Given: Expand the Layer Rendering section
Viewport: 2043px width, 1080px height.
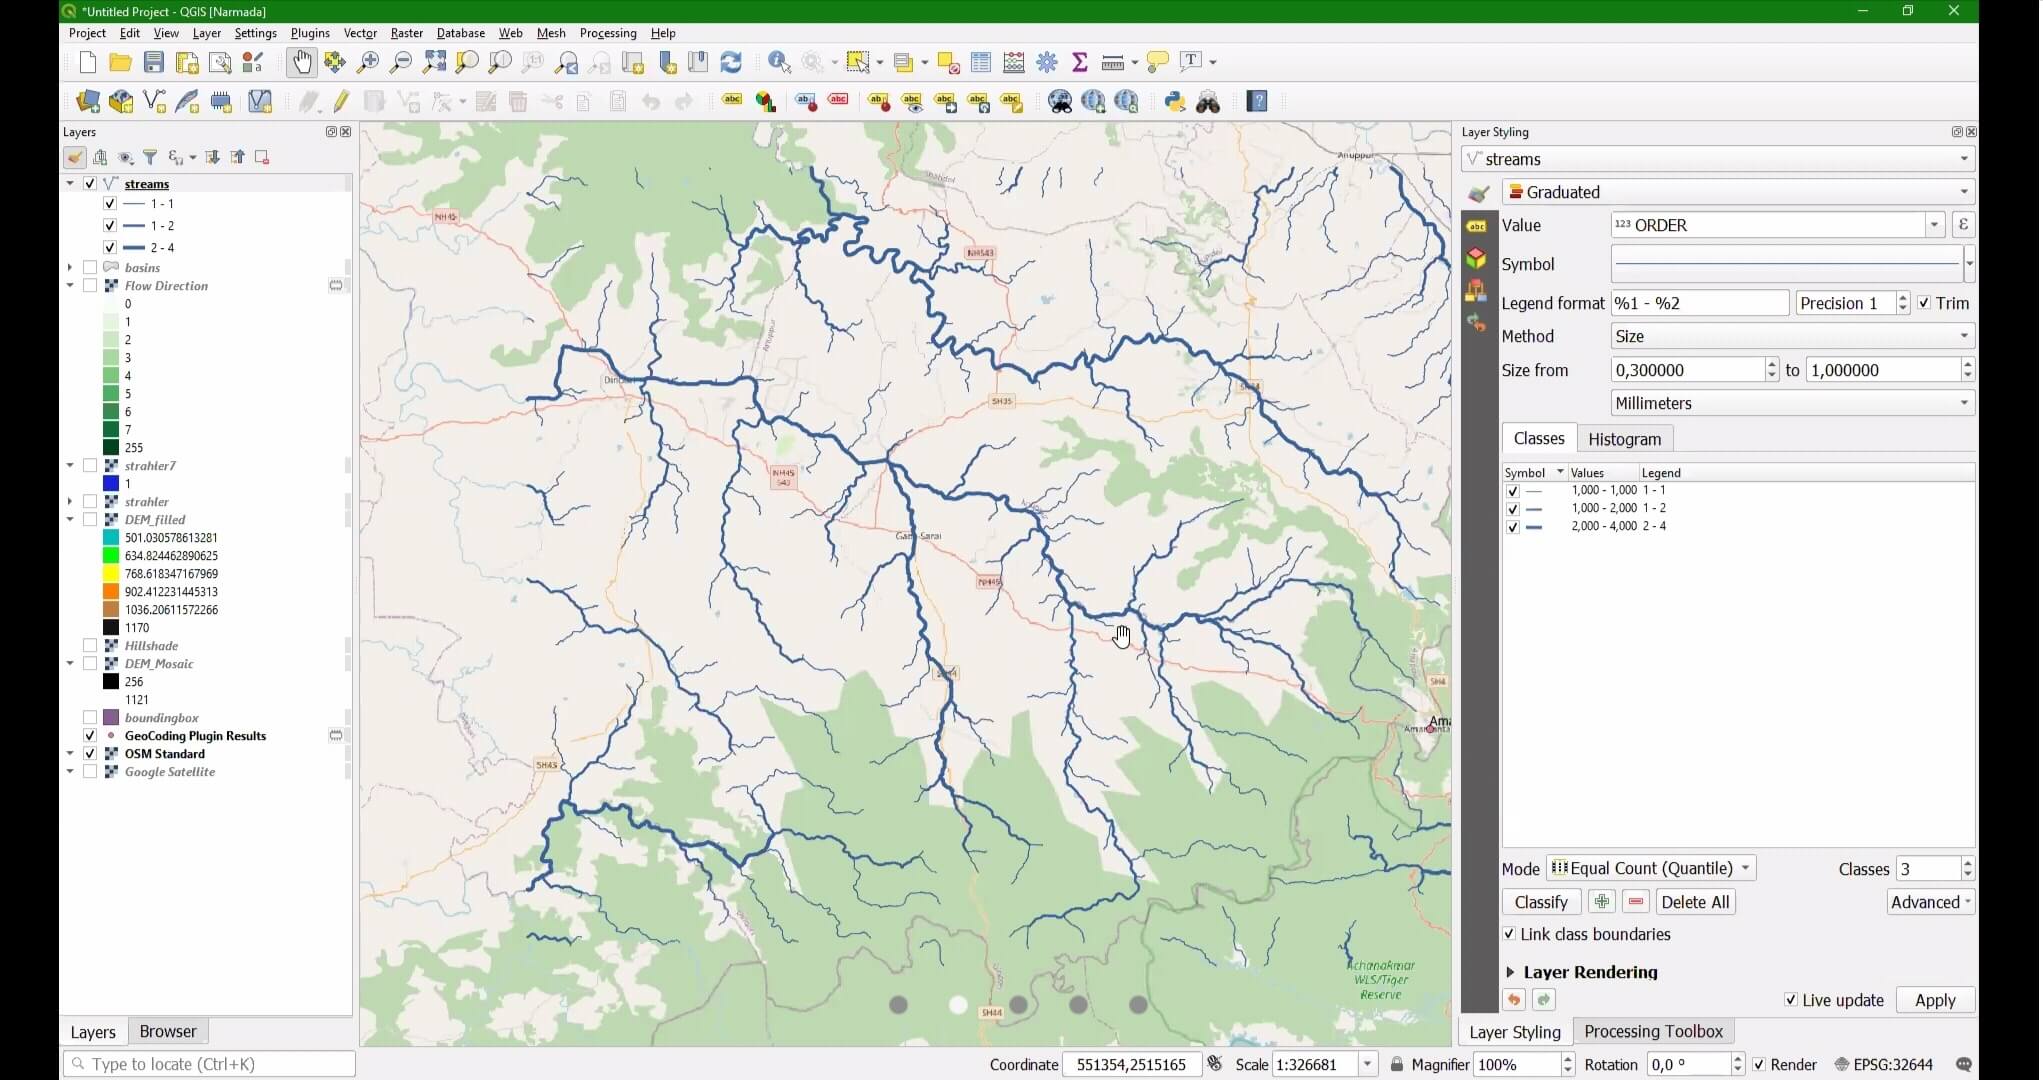Looking at the screenshot, I should (x=1511, y=972).
